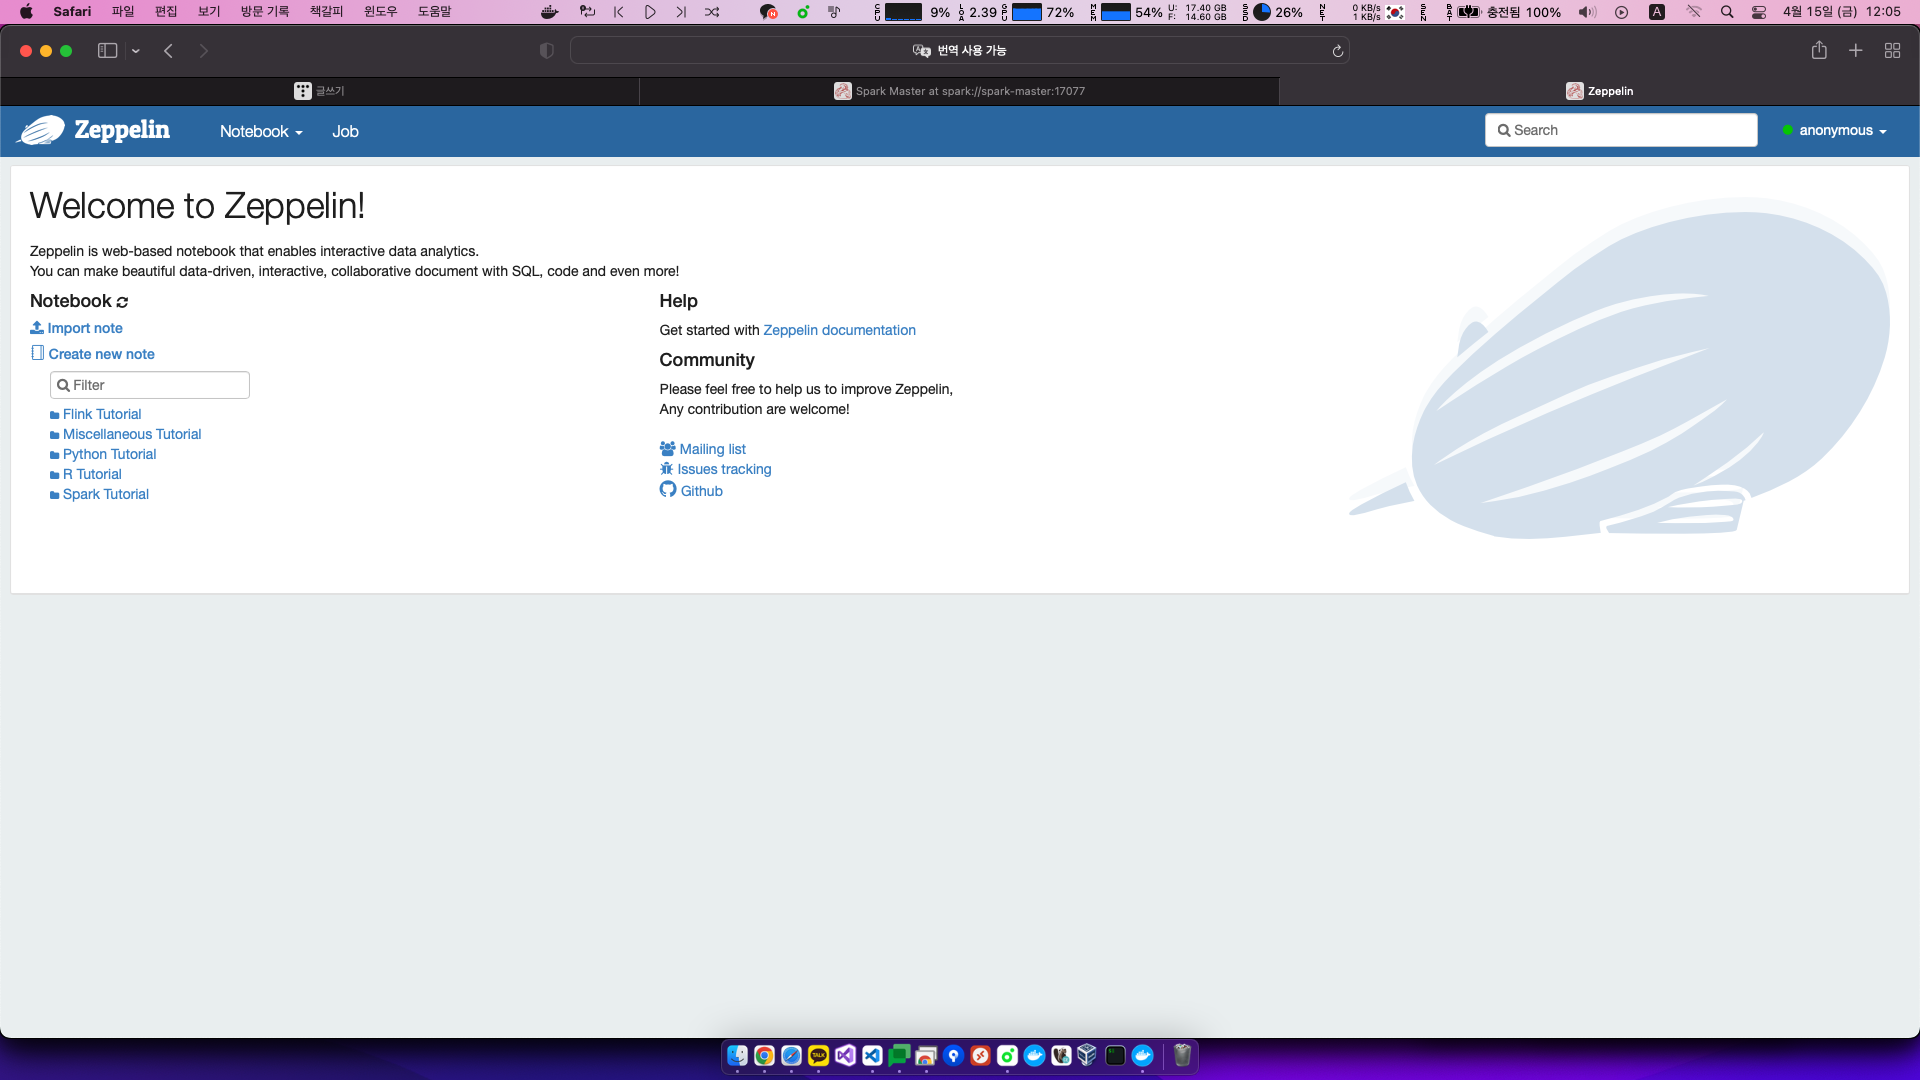Open the 파일 menu
Screen dimensions: 1920x1080
123,12
